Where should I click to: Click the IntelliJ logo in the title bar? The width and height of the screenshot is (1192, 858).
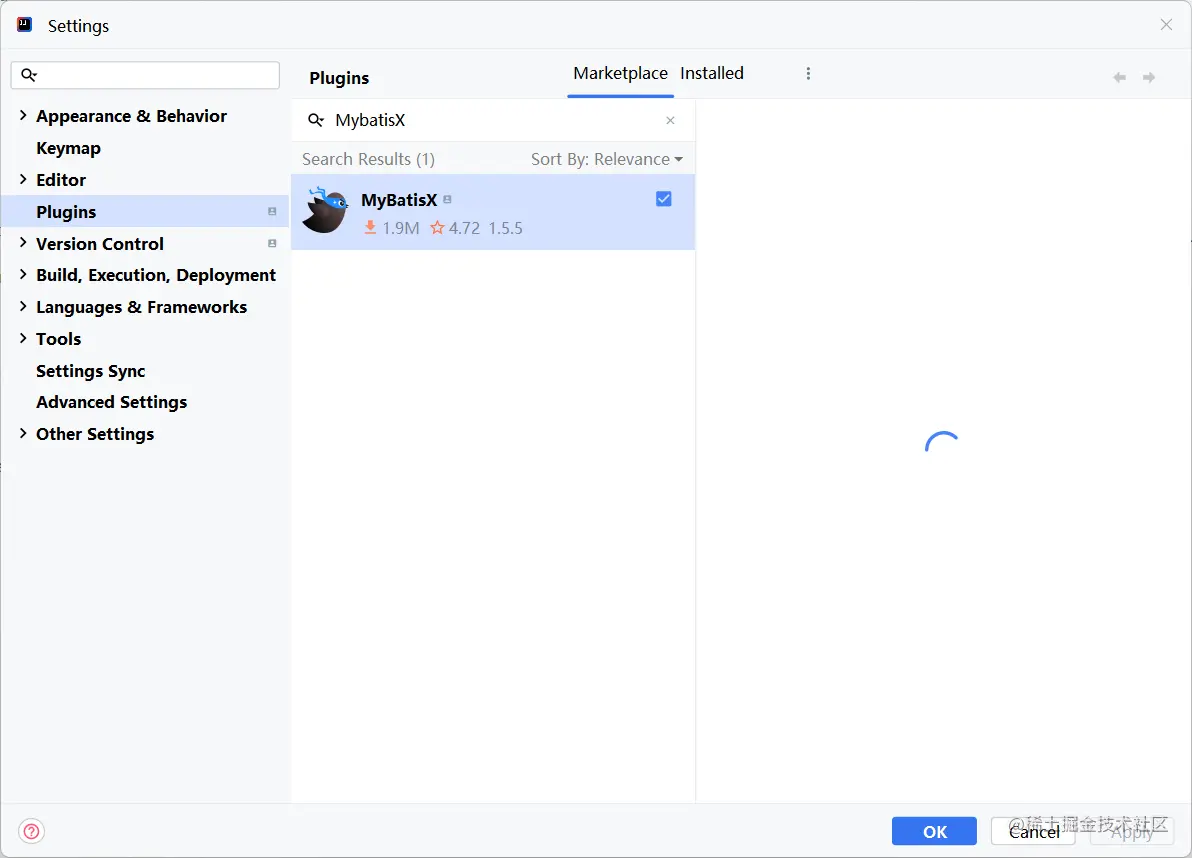(x=24, y=25)
